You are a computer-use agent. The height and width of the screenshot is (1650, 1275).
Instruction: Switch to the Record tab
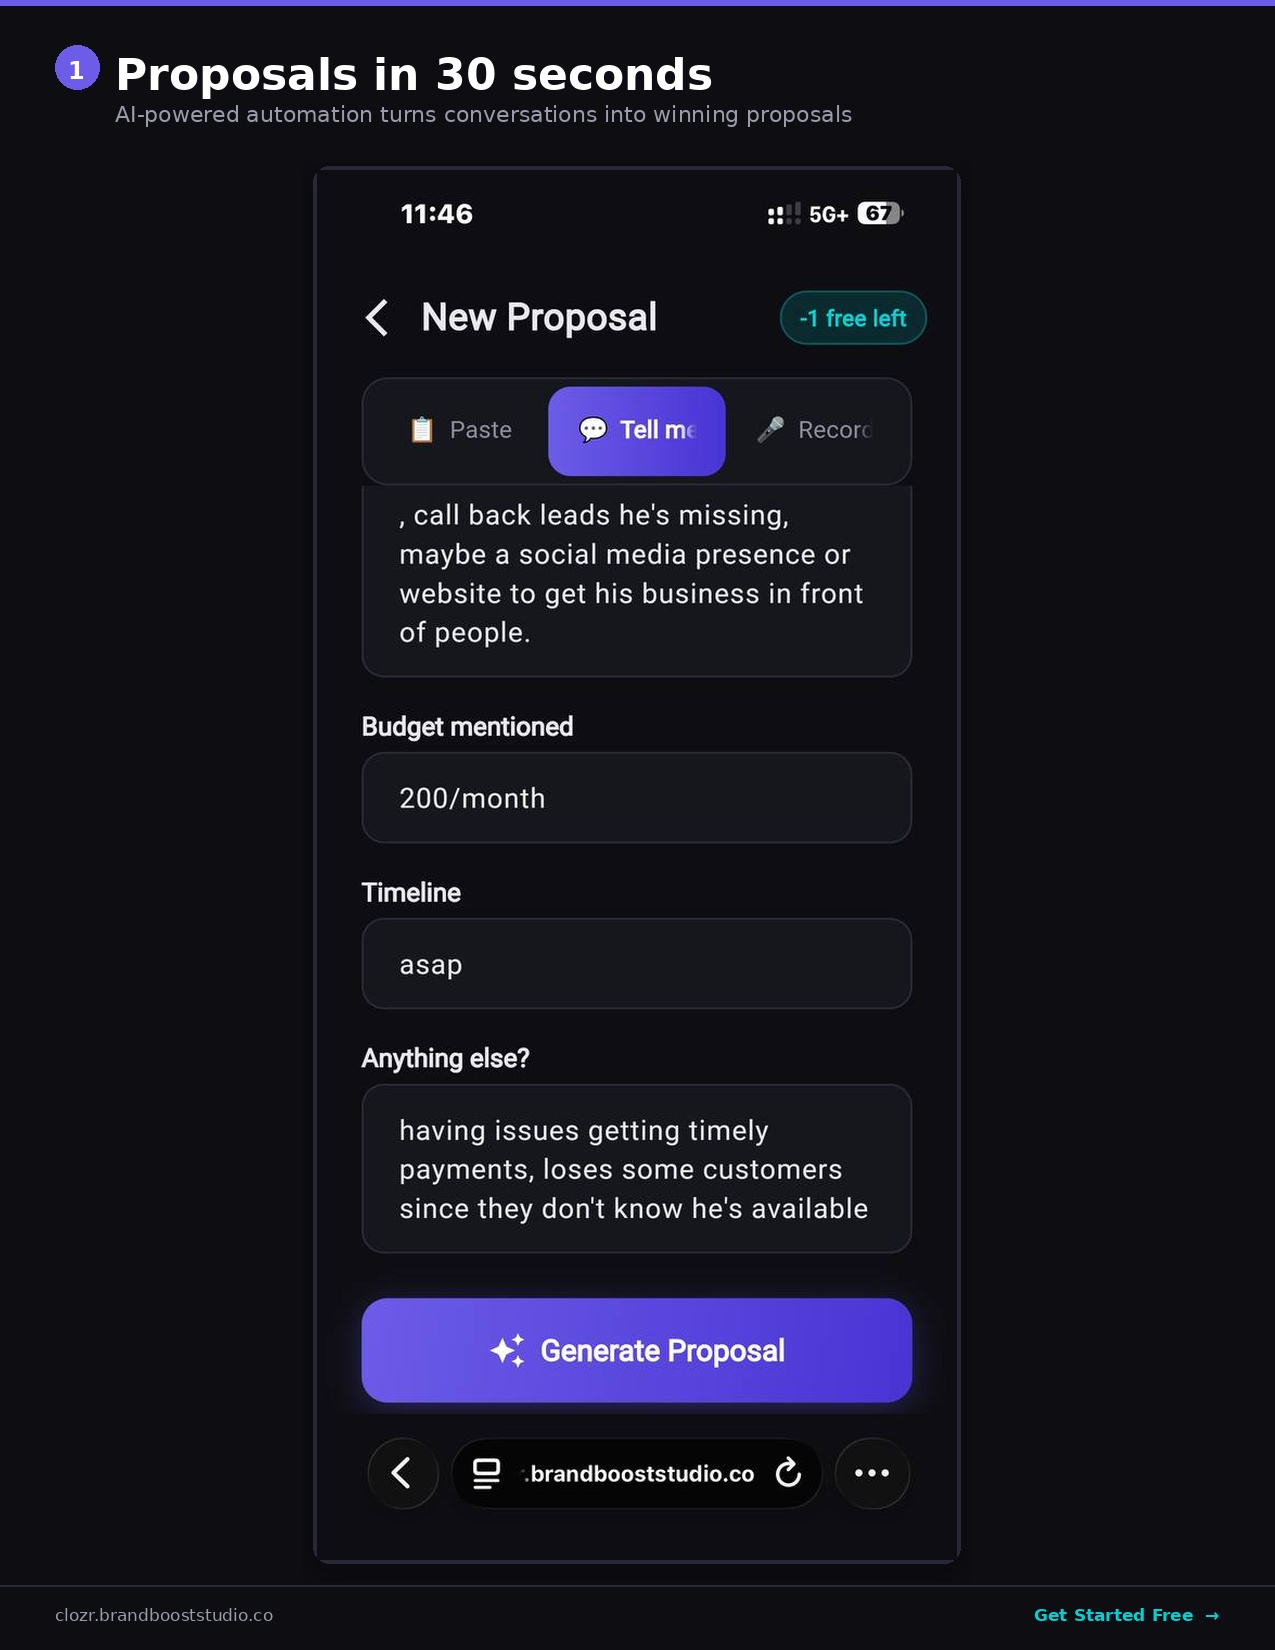tap(814, 430)
